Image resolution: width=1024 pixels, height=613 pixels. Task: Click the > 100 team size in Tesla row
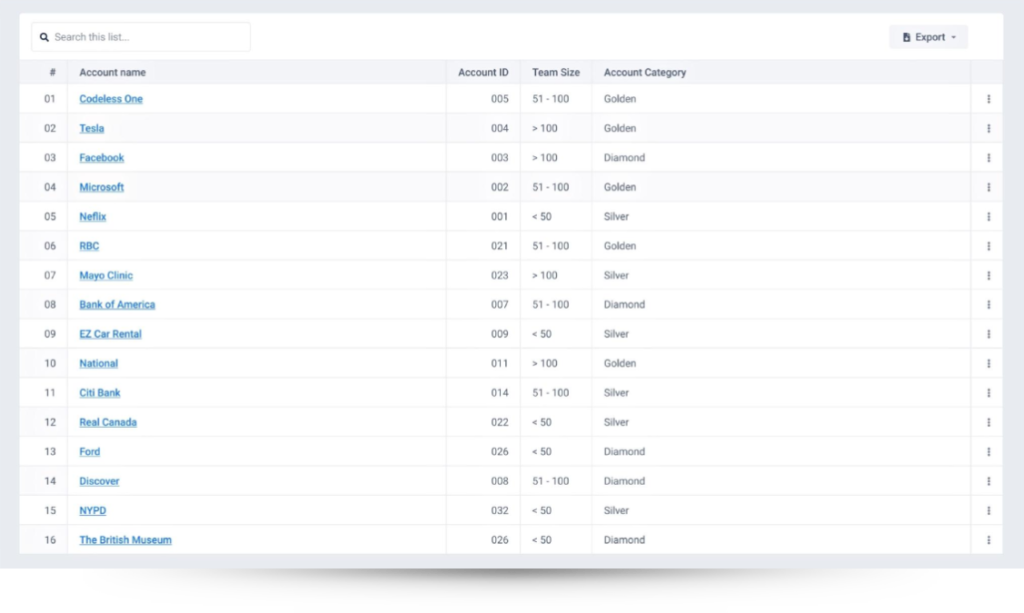545,129
